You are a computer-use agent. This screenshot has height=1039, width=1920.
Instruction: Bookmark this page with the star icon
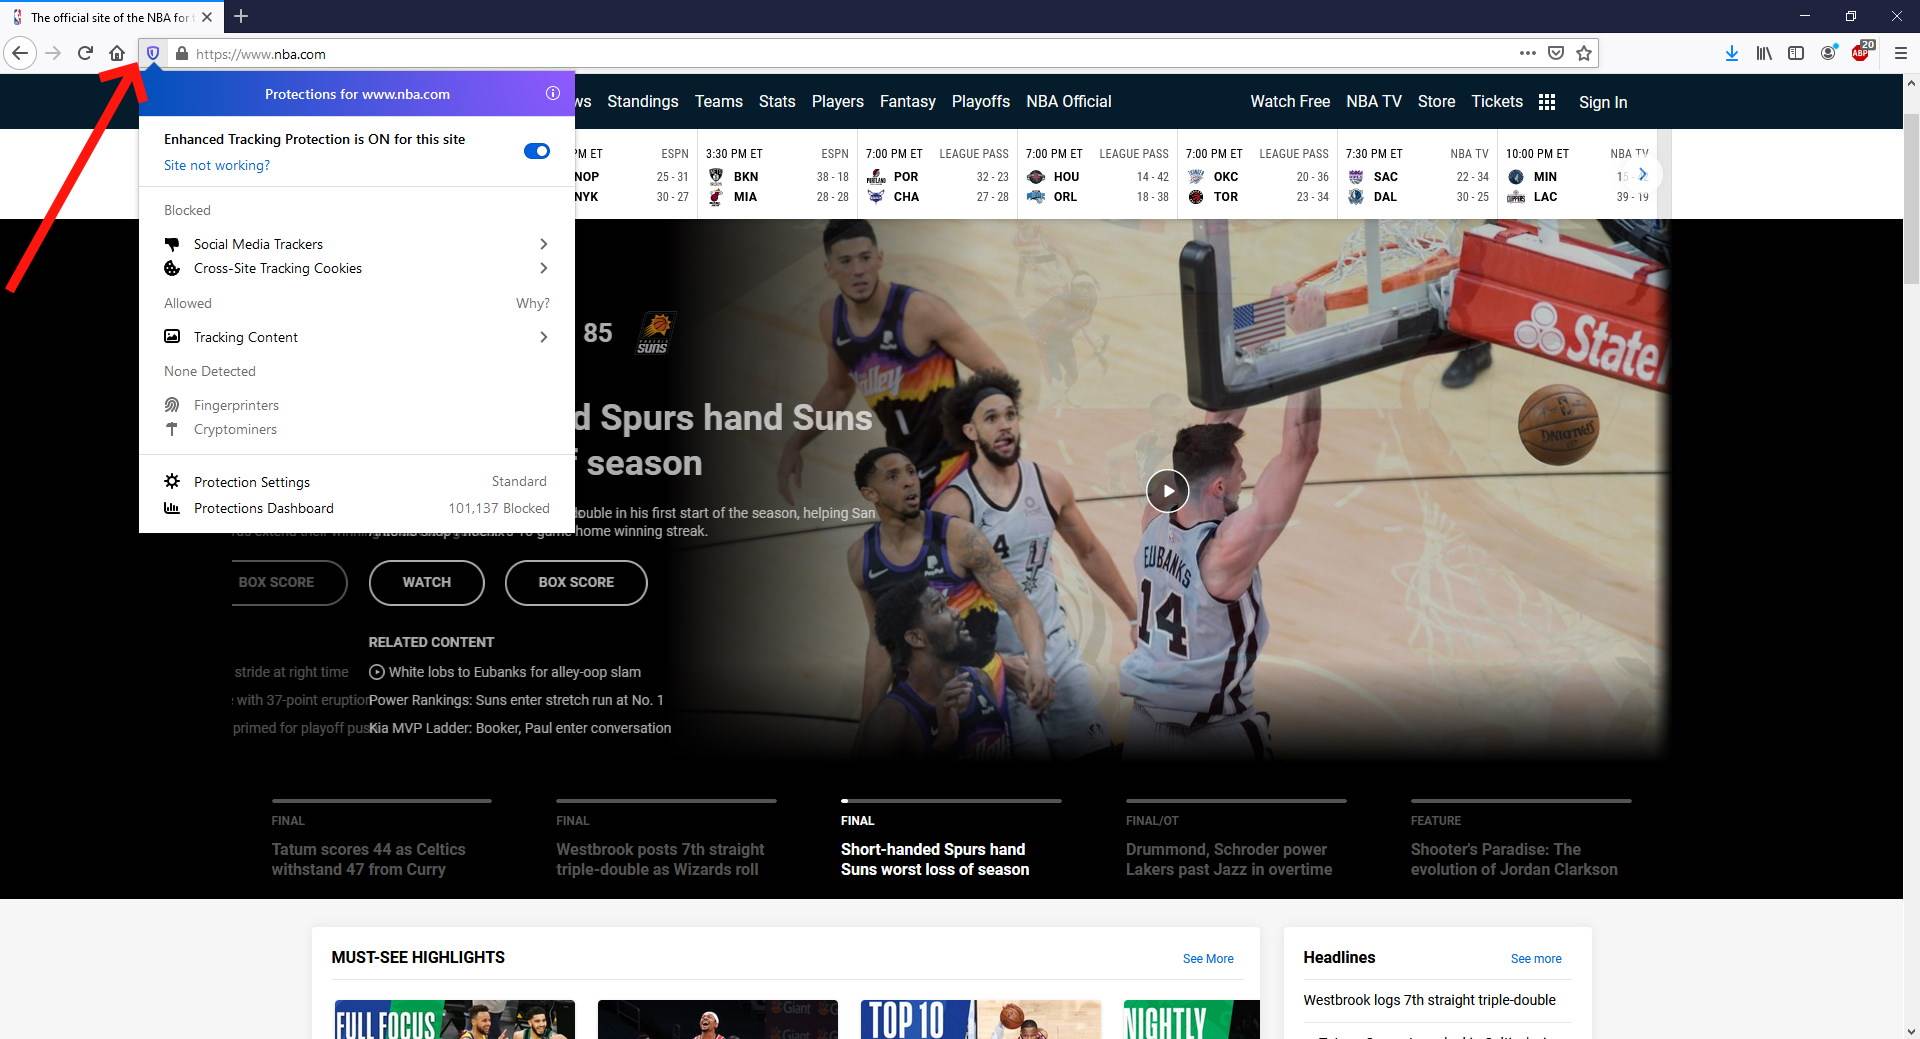point(1584,53)
